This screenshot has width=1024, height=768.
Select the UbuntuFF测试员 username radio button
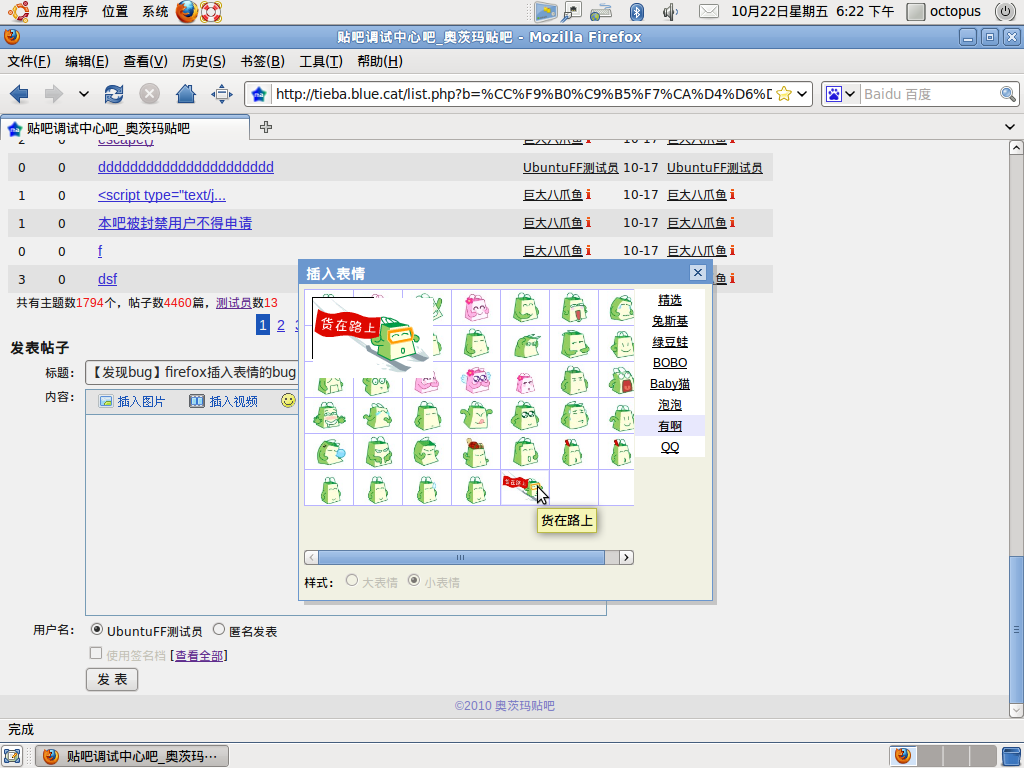97,631
